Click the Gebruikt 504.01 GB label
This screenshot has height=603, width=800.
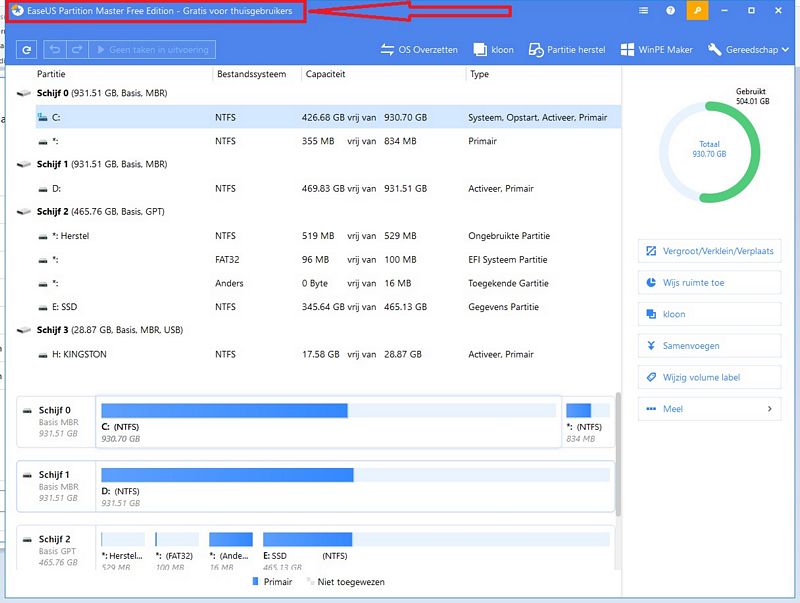[752, 96]
